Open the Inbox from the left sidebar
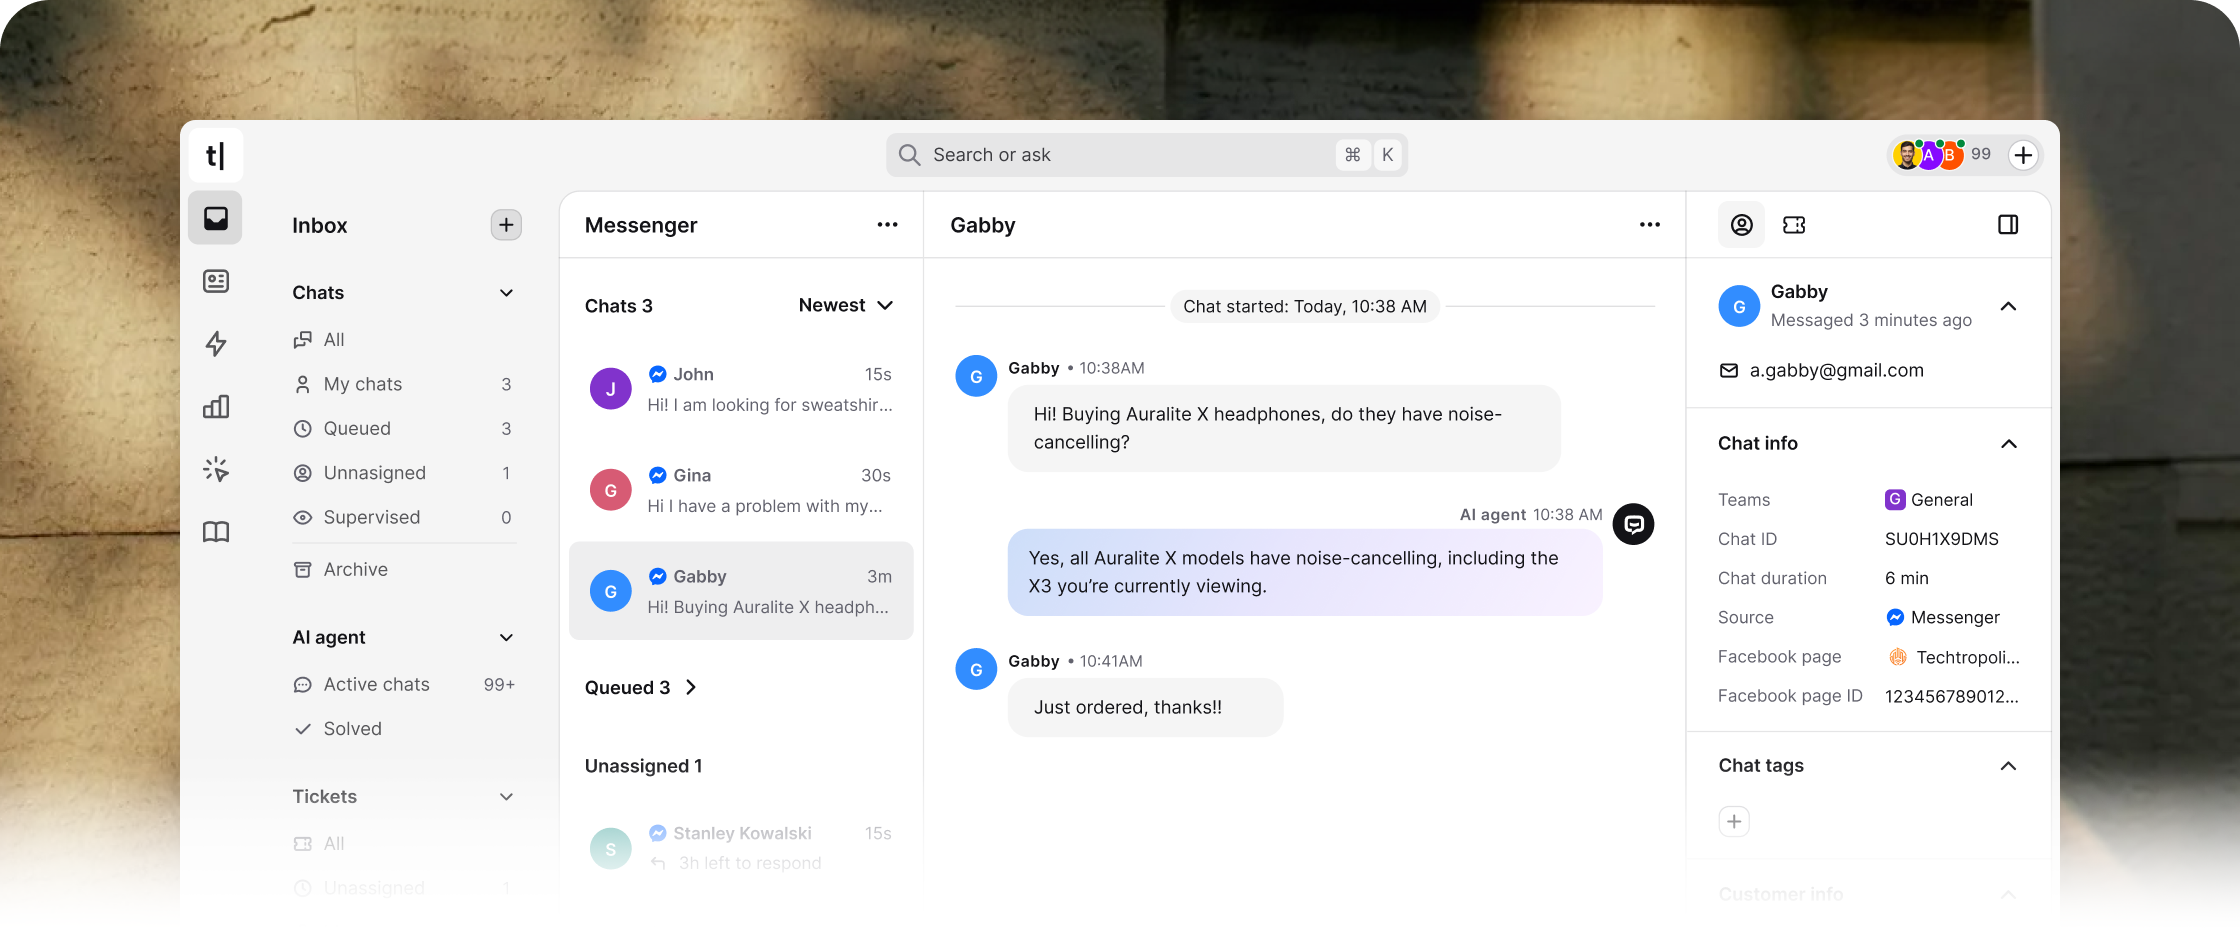Viewport: 2240px width, 932px height. [215, 217]
